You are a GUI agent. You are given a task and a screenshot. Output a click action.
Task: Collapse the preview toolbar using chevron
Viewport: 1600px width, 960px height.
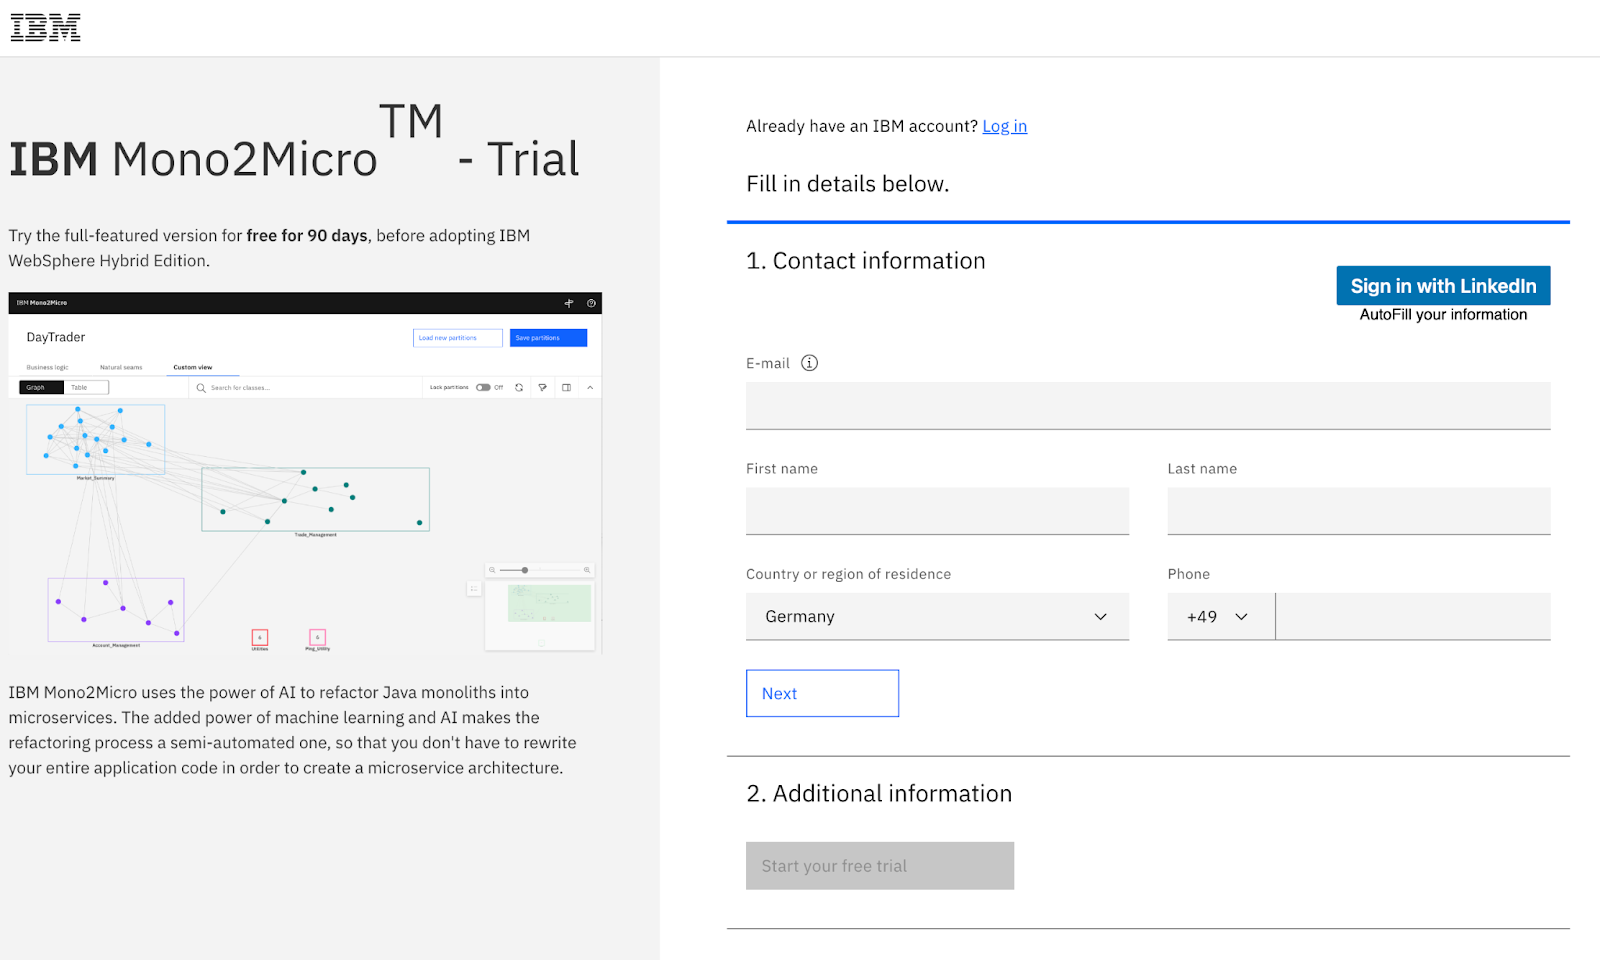(x=590, y=388)
